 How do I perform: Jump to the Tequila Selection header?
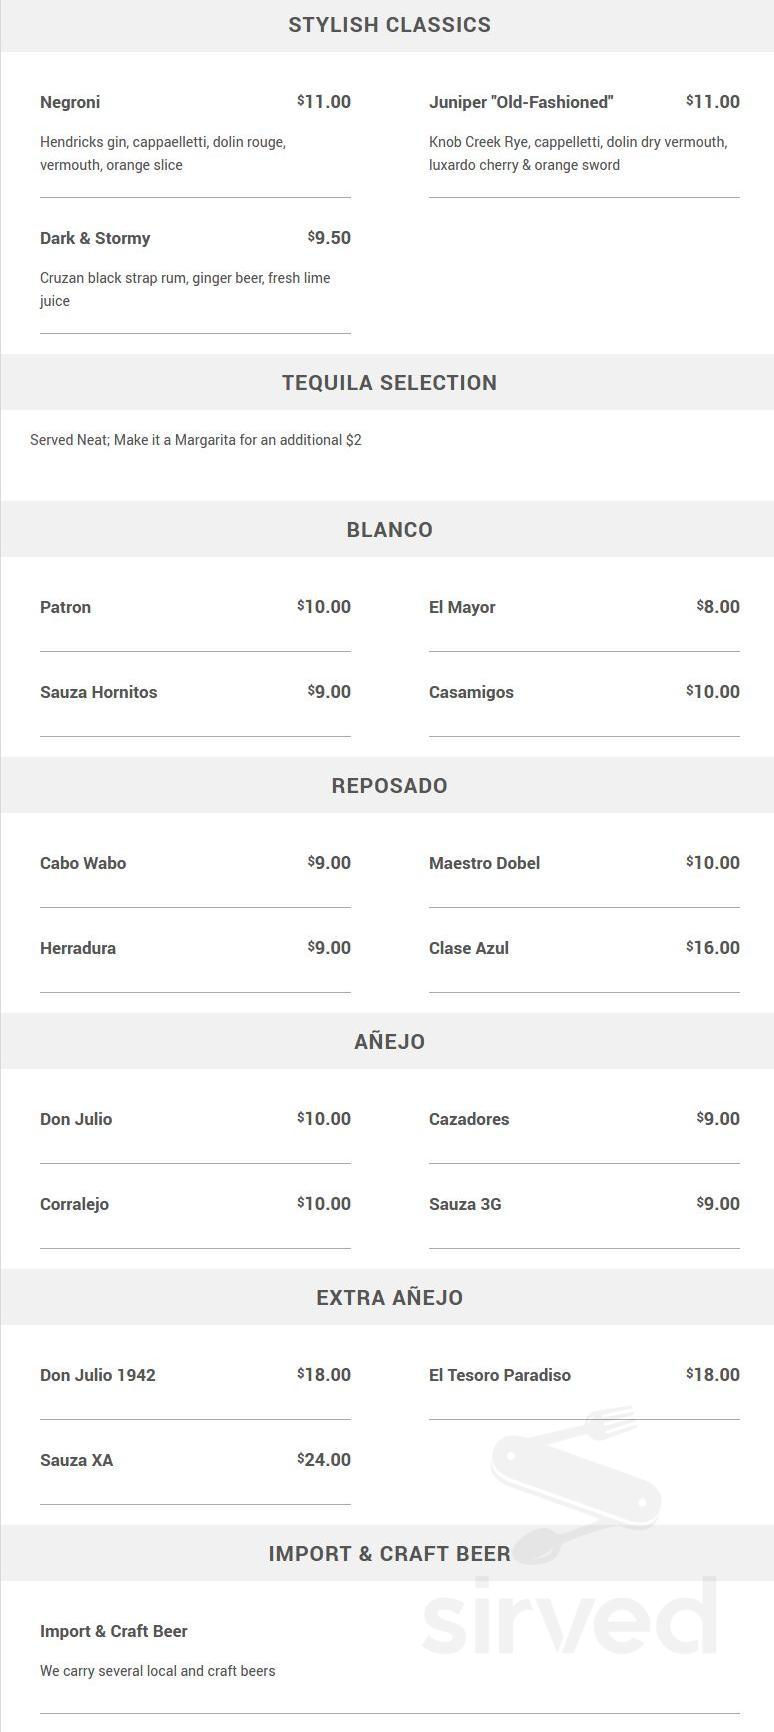pos(389,382)
